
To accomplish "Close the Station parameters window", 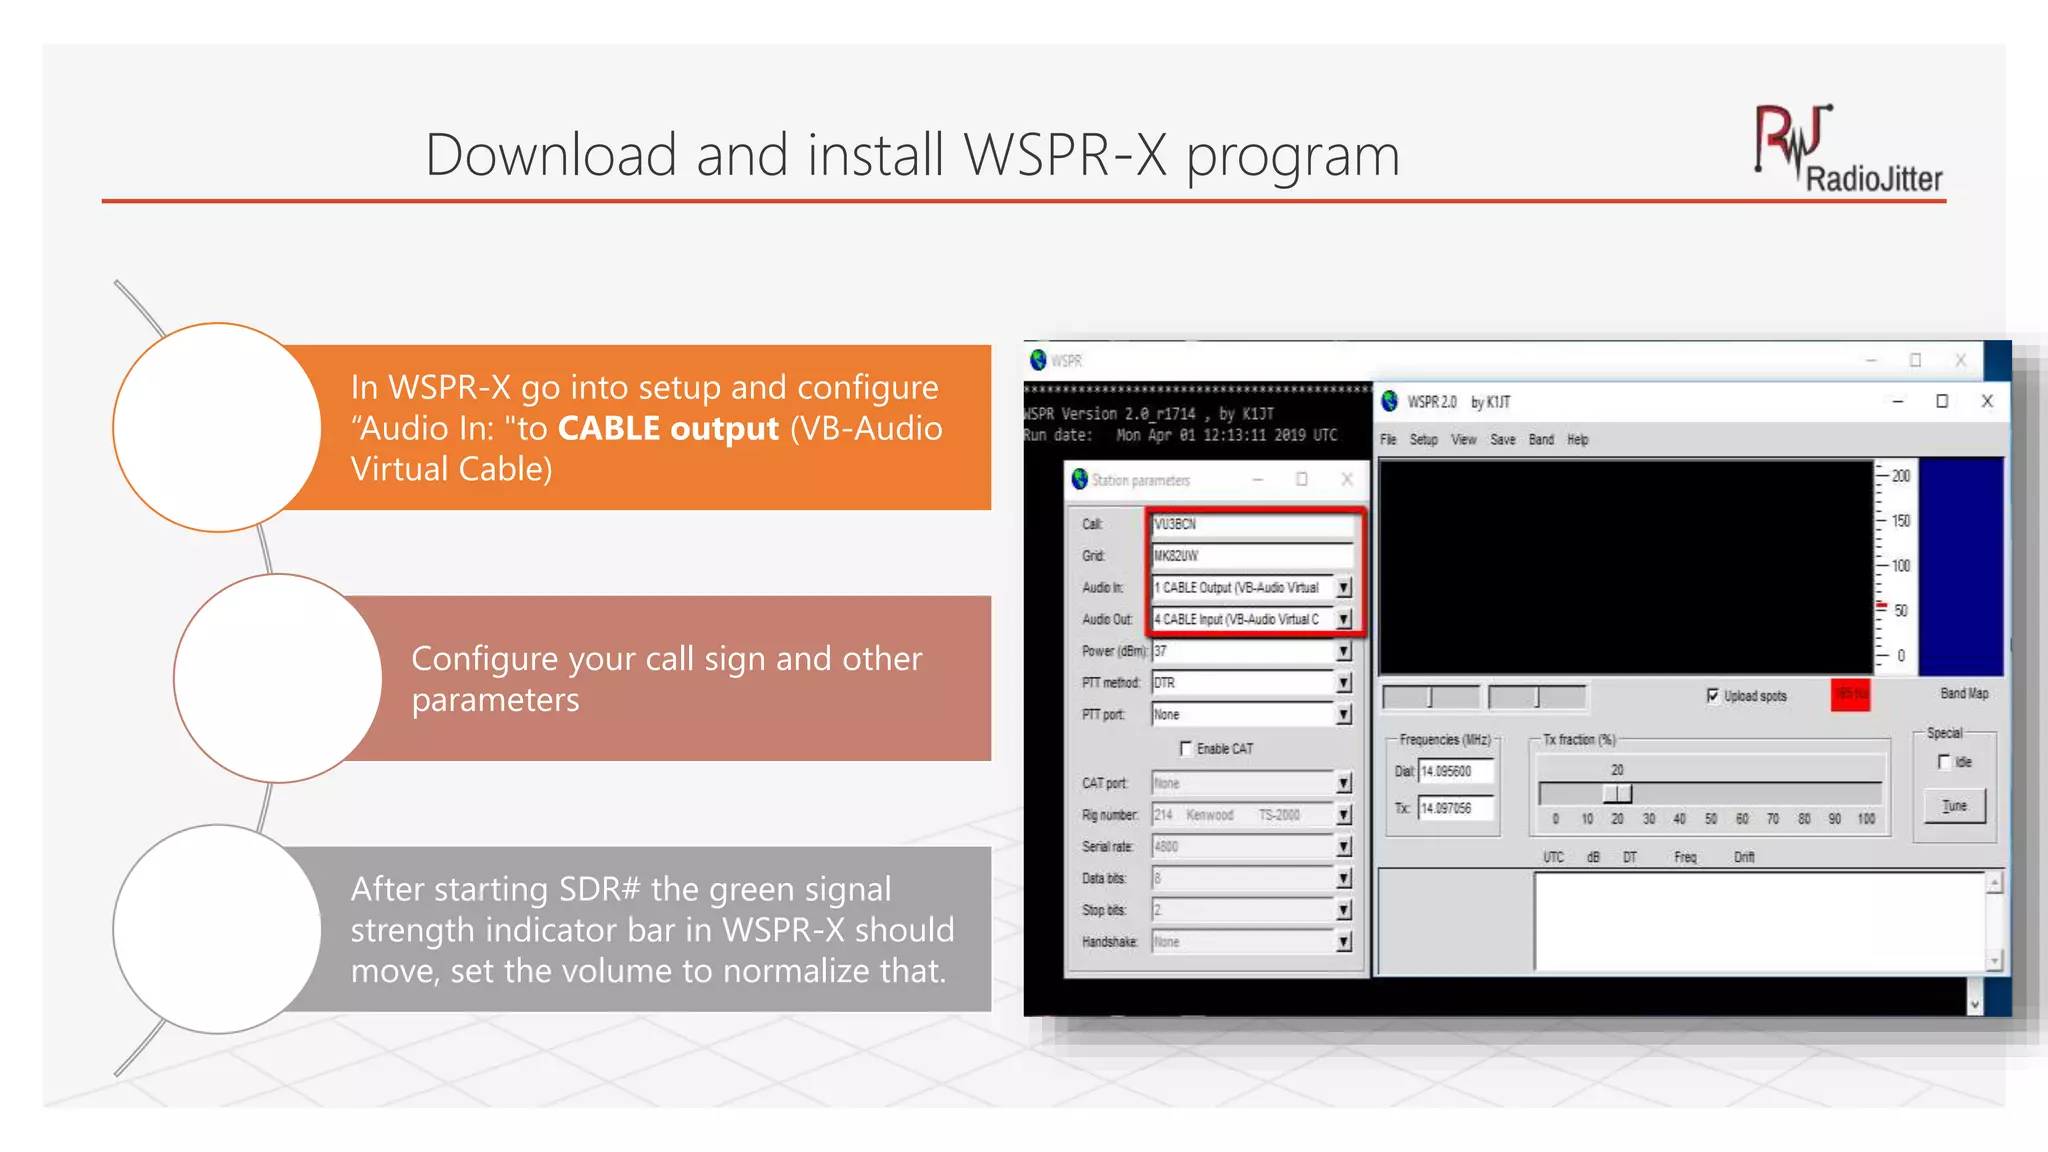I will pos(1347,480).
